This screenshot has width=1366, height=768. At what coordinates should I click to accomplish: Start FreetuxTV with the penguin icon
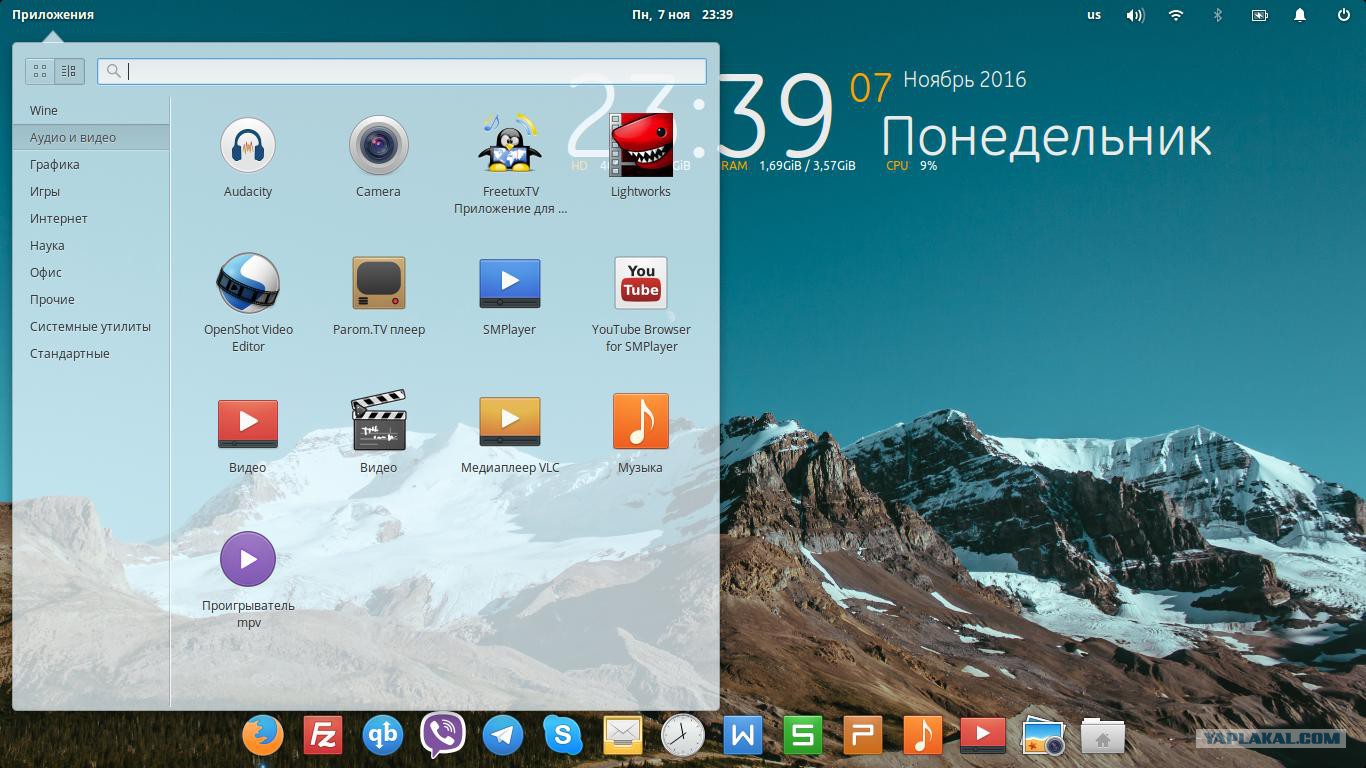[x=510, y=146]
